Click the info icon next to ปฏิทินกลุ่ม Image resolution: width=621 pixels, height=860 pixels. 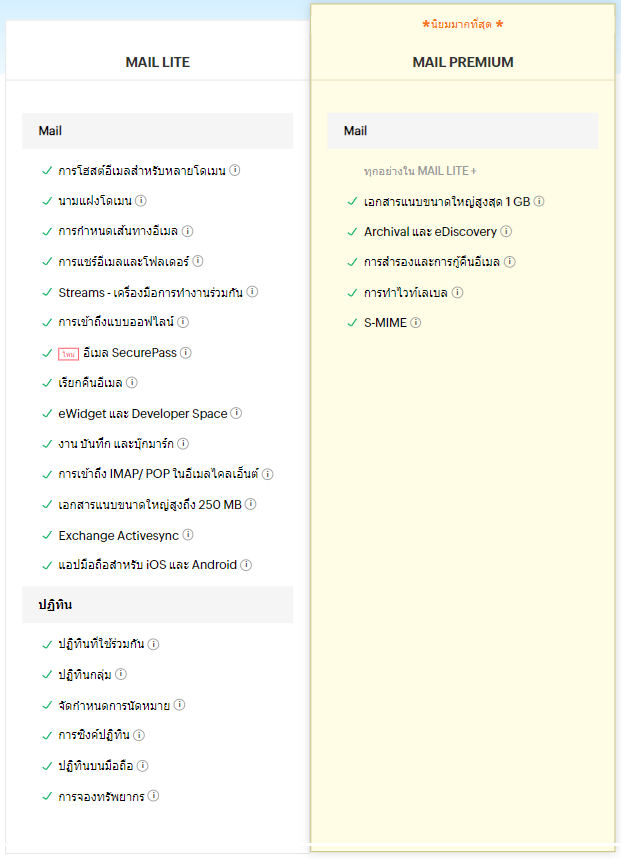(x=121, y=674)
